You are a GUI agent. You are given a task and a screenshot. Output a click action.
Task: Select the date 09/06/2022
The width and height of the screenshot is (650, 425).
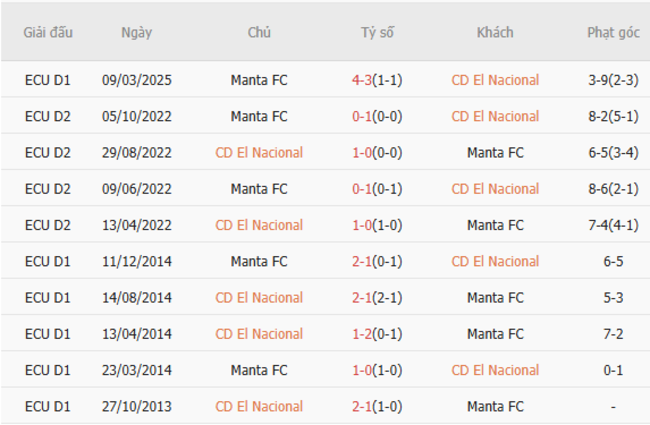point(136,189)
